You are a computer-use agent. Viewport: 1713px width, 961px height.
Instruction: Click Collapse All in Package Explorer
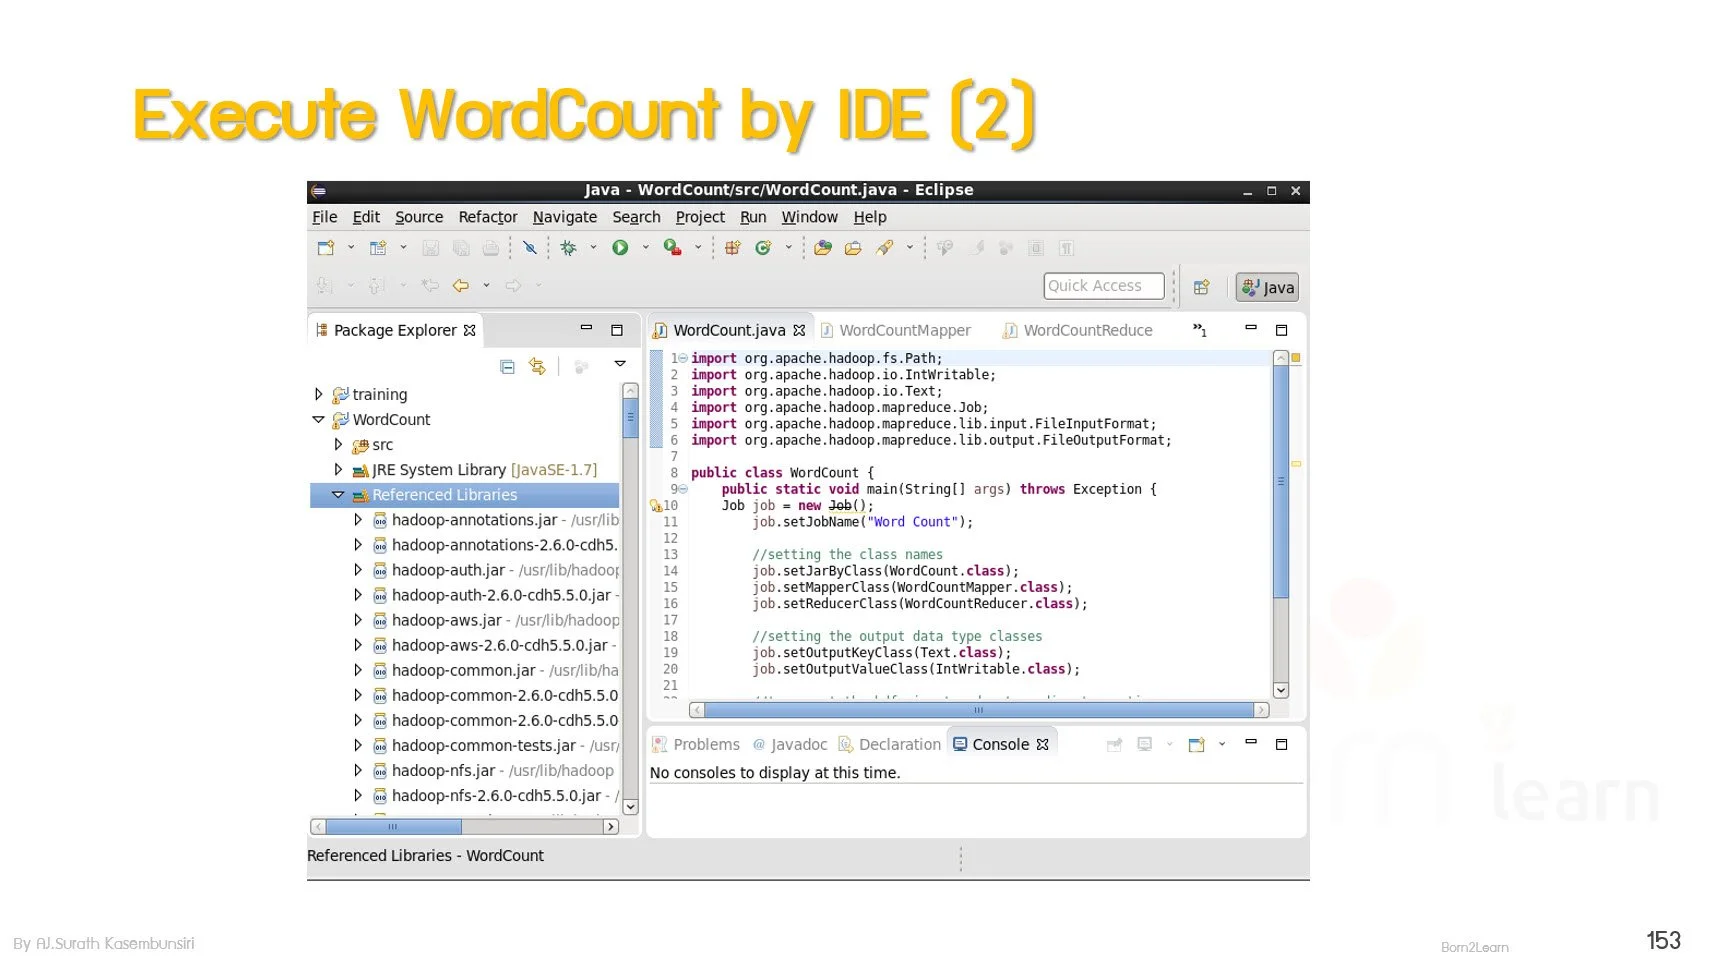(x=507, y=367)
